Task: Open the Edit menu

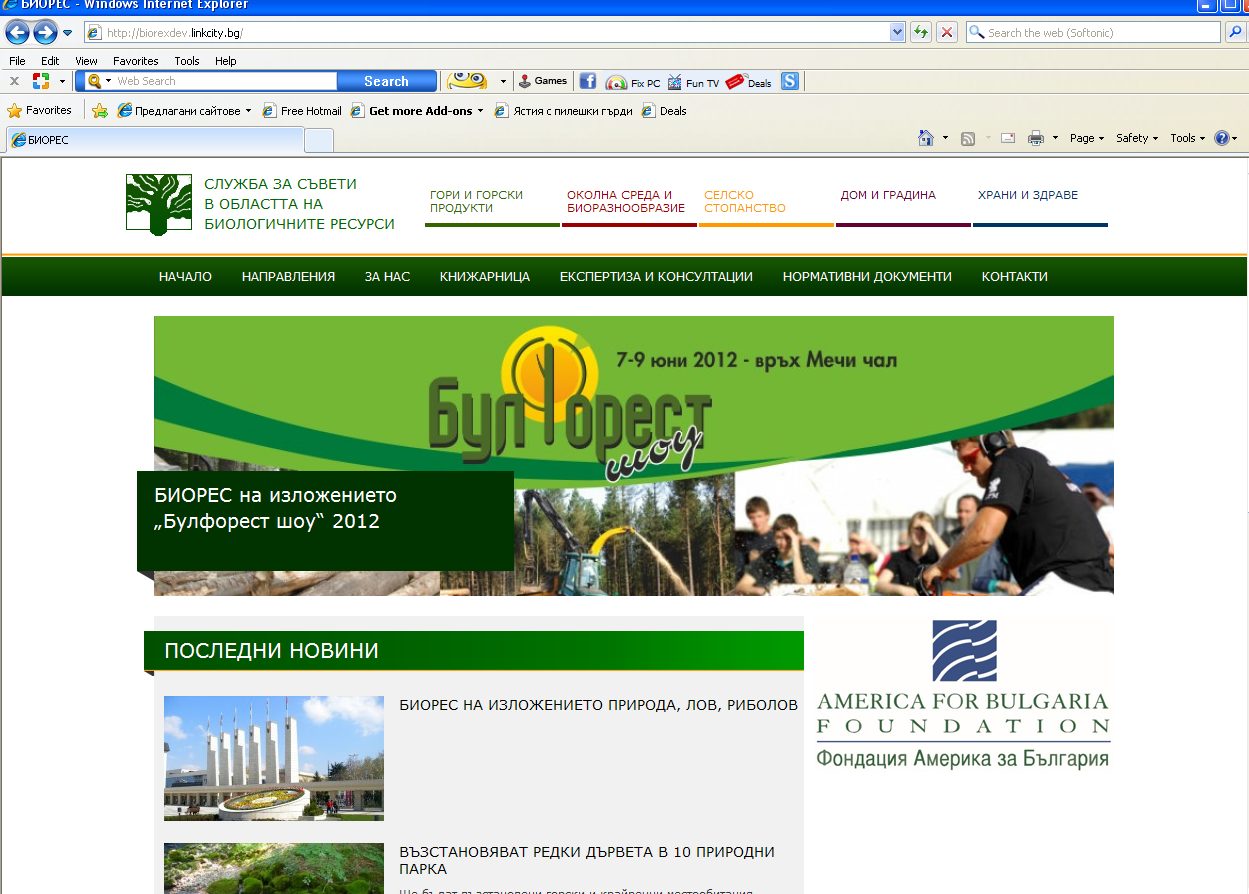Action: click(50, 61)
